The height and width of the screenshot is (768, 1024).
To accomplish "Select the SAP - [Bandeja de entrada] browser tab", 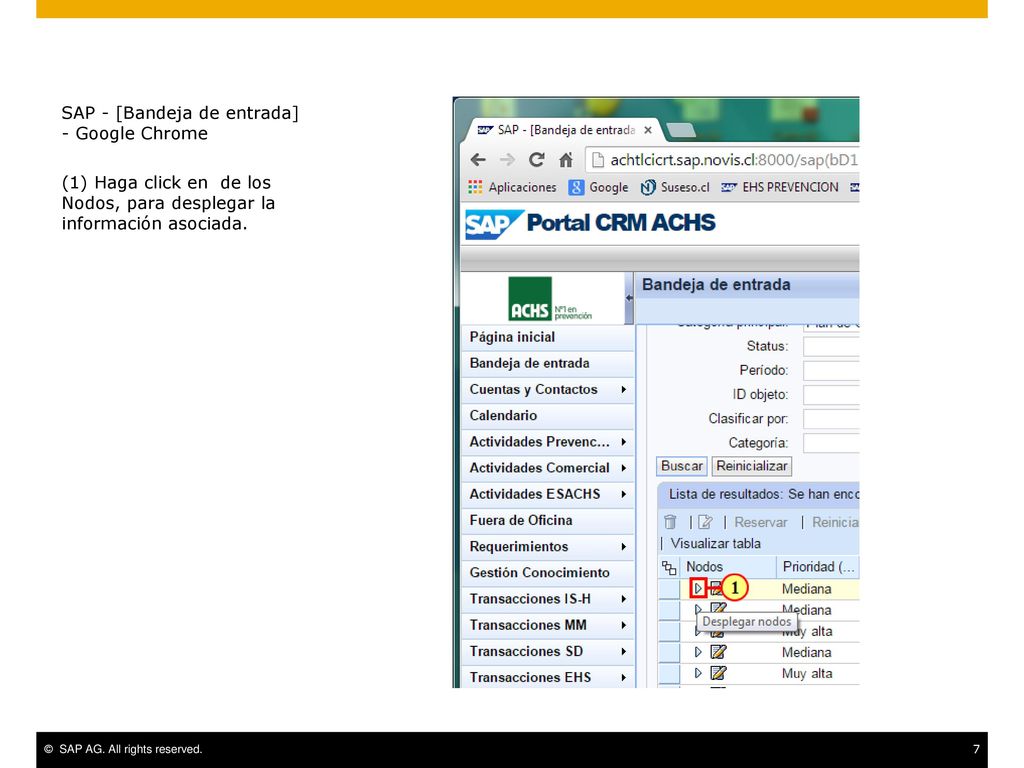I will [562, 130].
